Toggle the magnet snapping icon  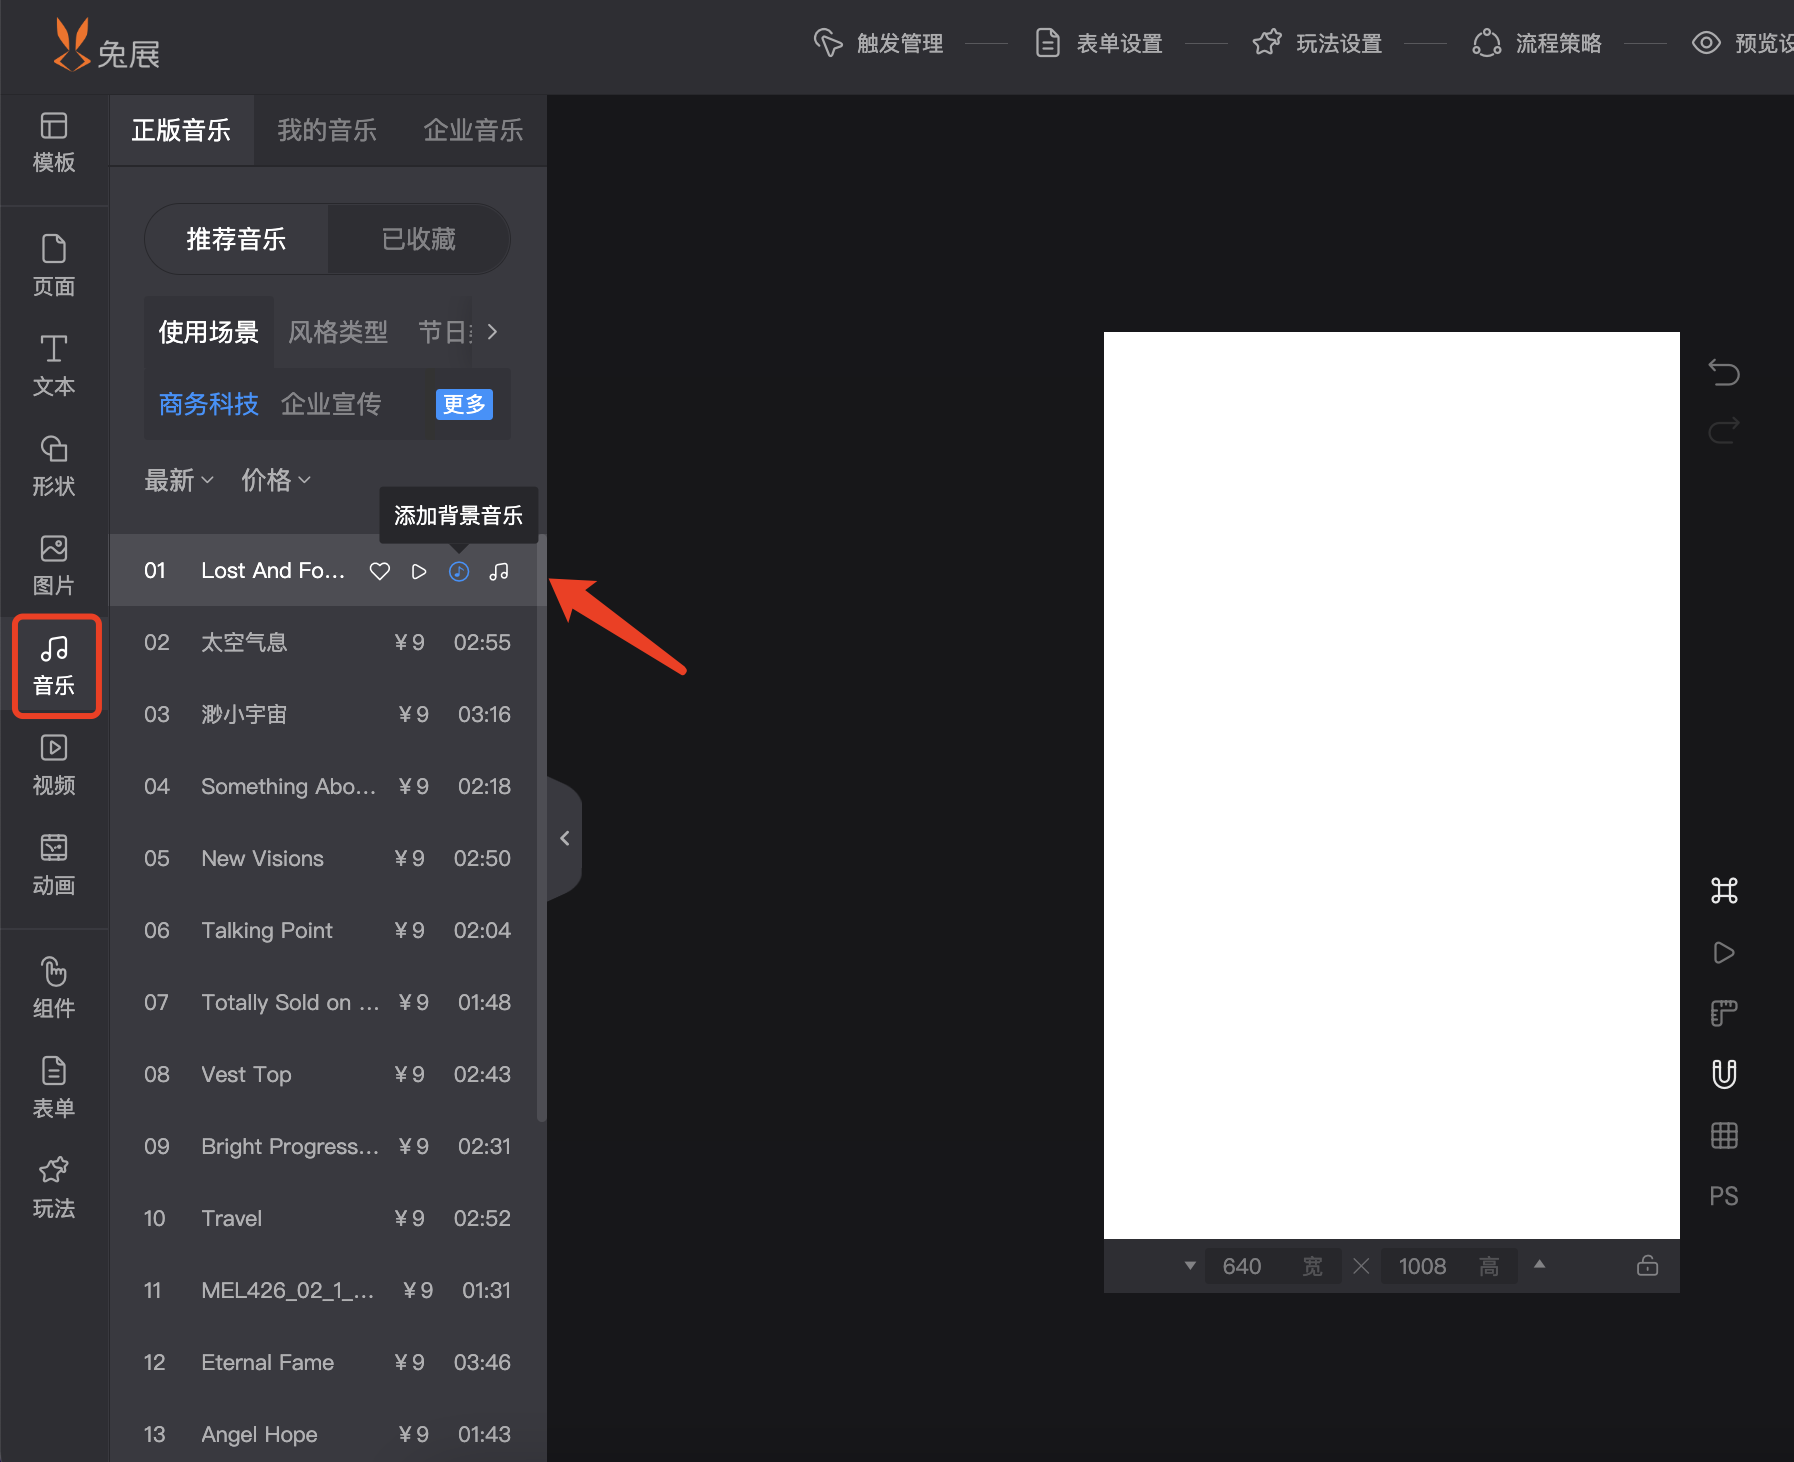1724,1074
